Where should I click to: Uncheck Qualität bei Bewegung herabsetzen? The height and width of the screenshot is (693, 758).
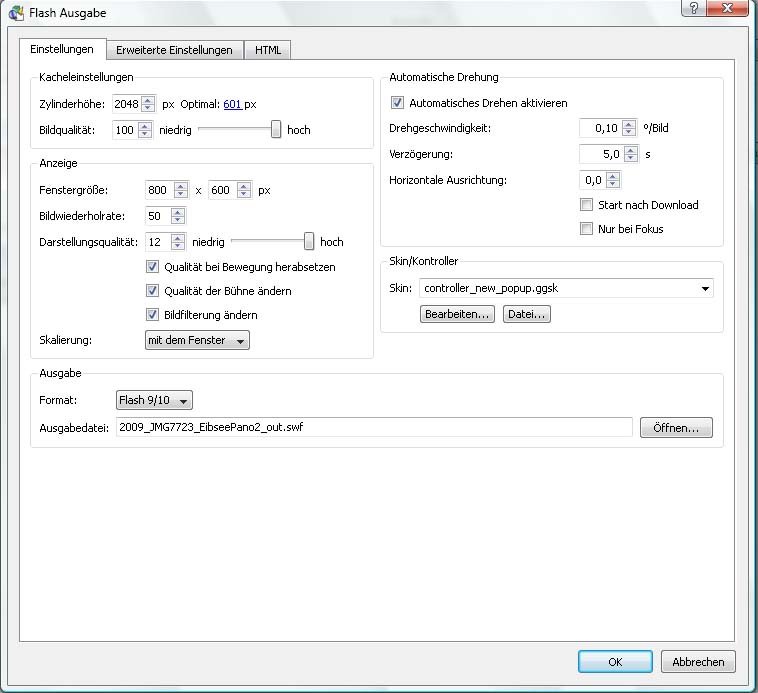153,267
